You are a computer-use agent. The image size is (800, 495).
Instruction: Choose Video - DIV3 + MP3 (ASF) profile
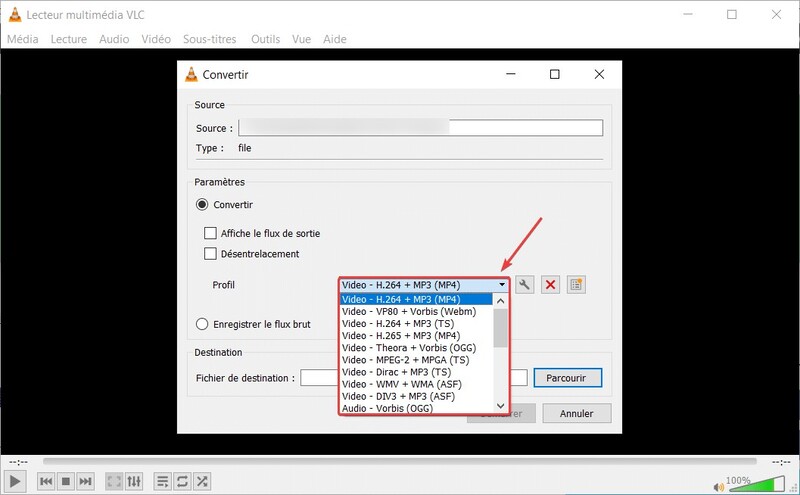(x=416, y=397)
